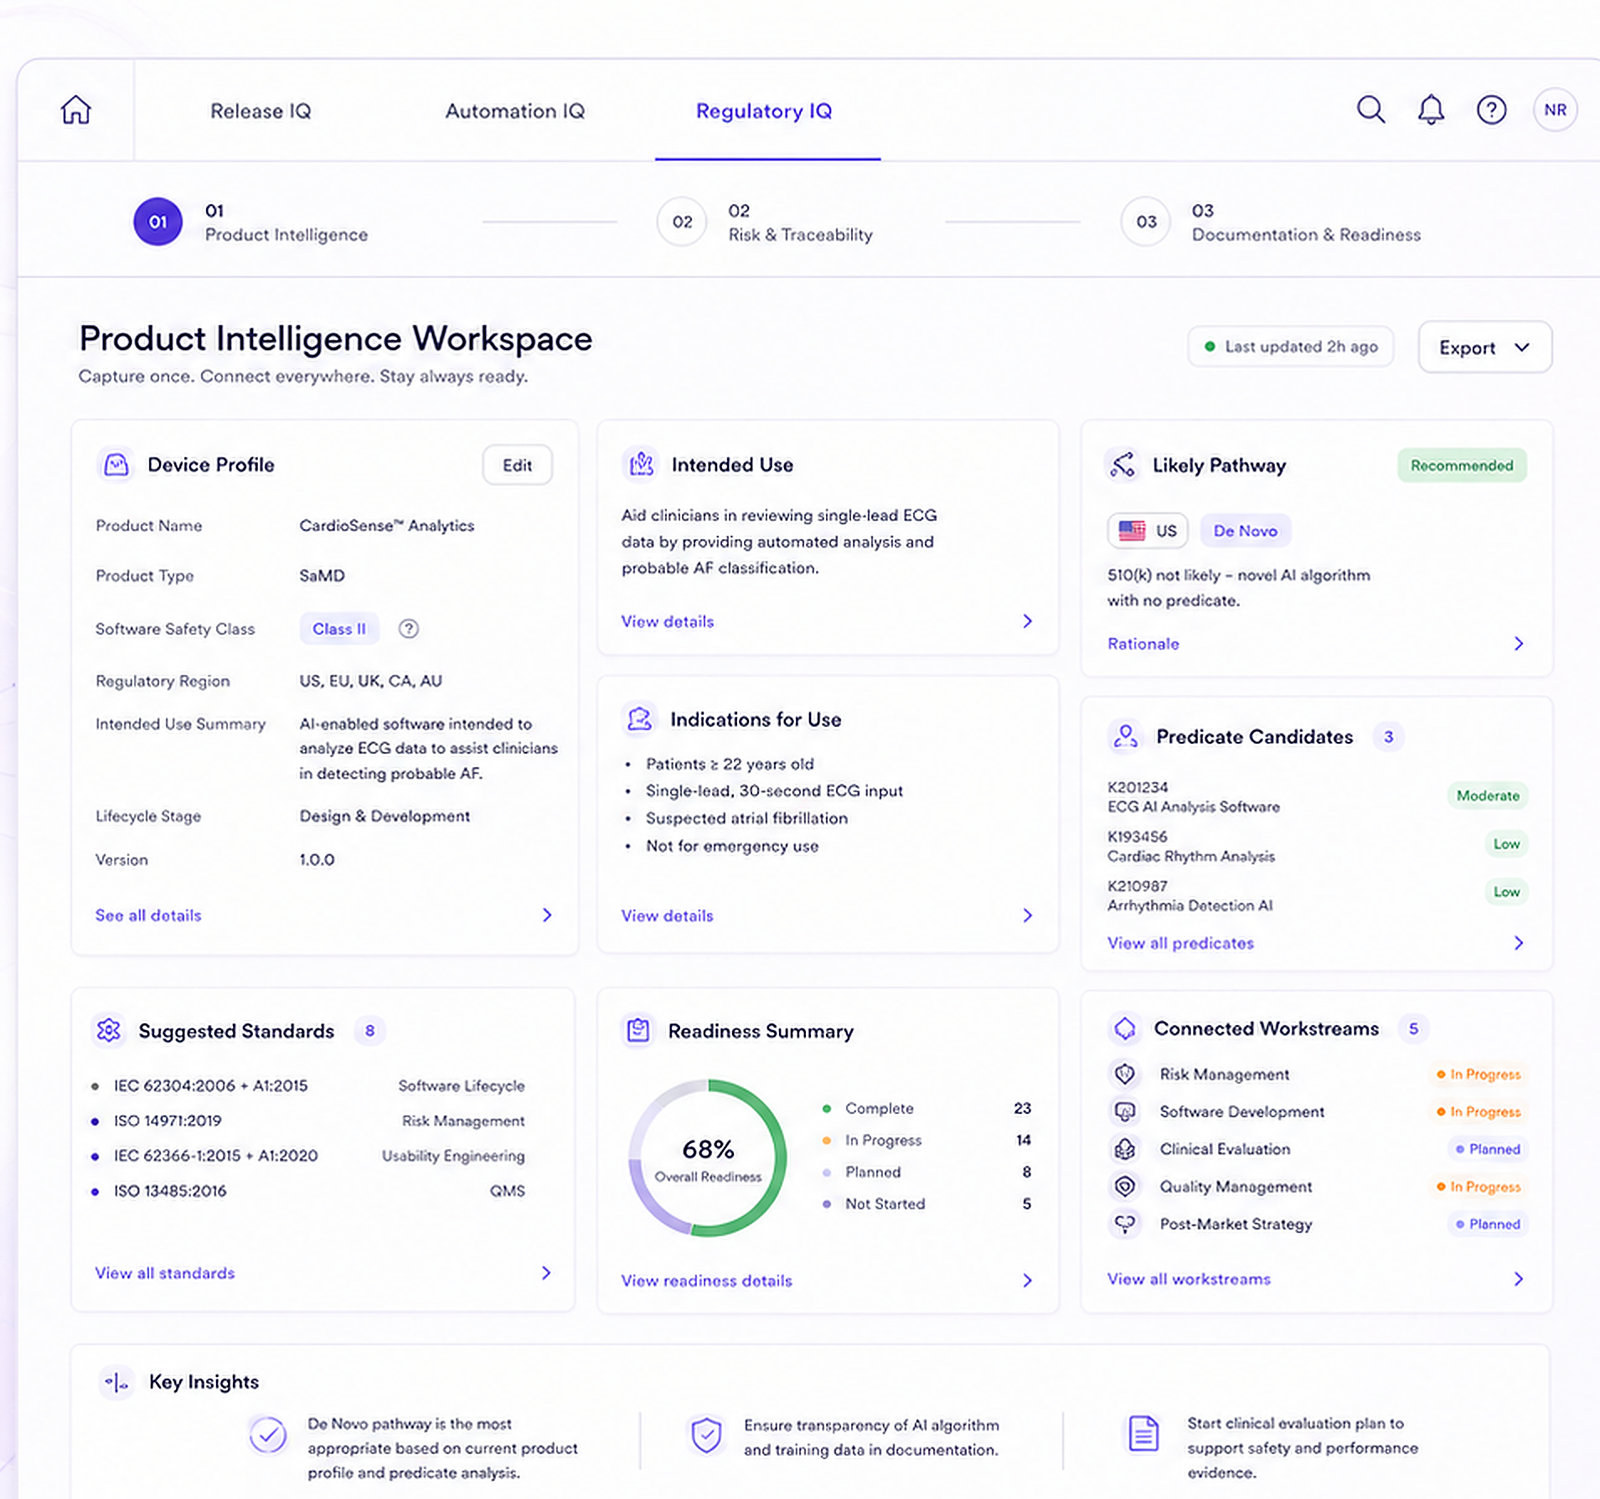This screenshot has height=1499, width=1600.
Task: Click the Post-Market Strategy workstream icon
Action: (x=1125, y=1223)
